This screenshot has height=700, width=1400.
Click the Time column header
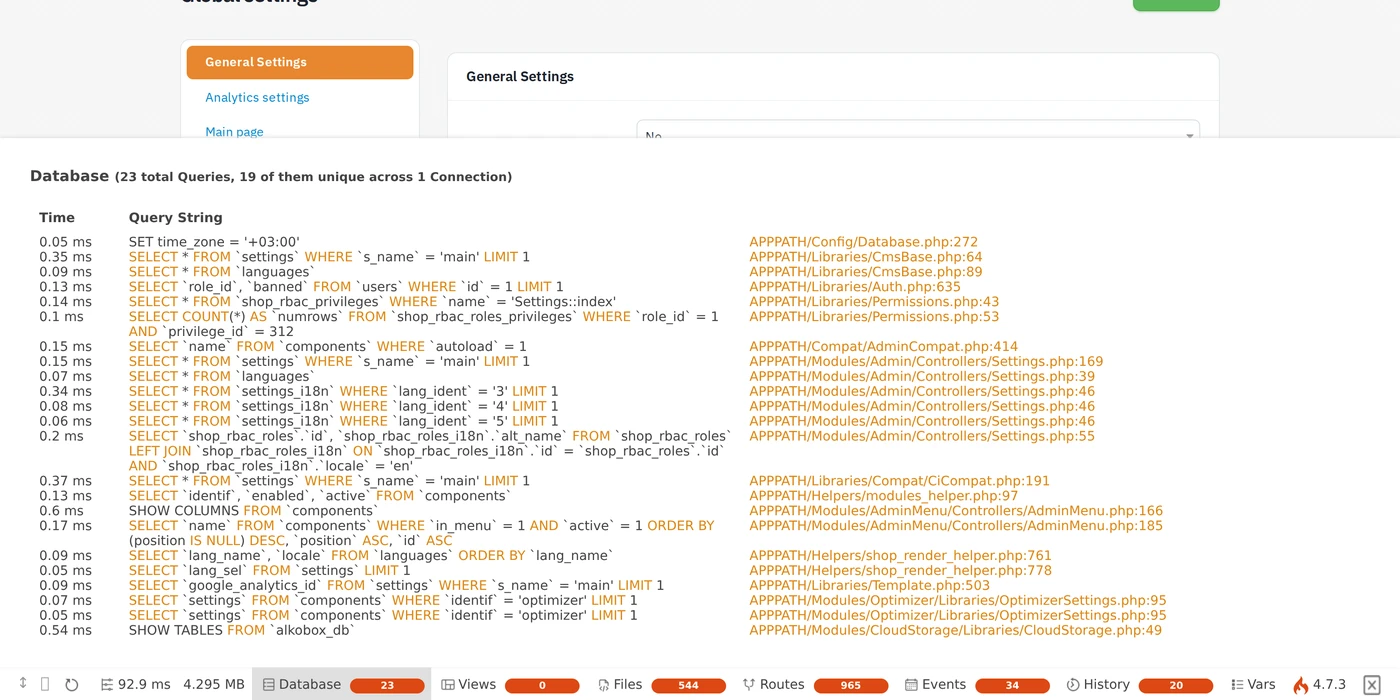(57, 218)
